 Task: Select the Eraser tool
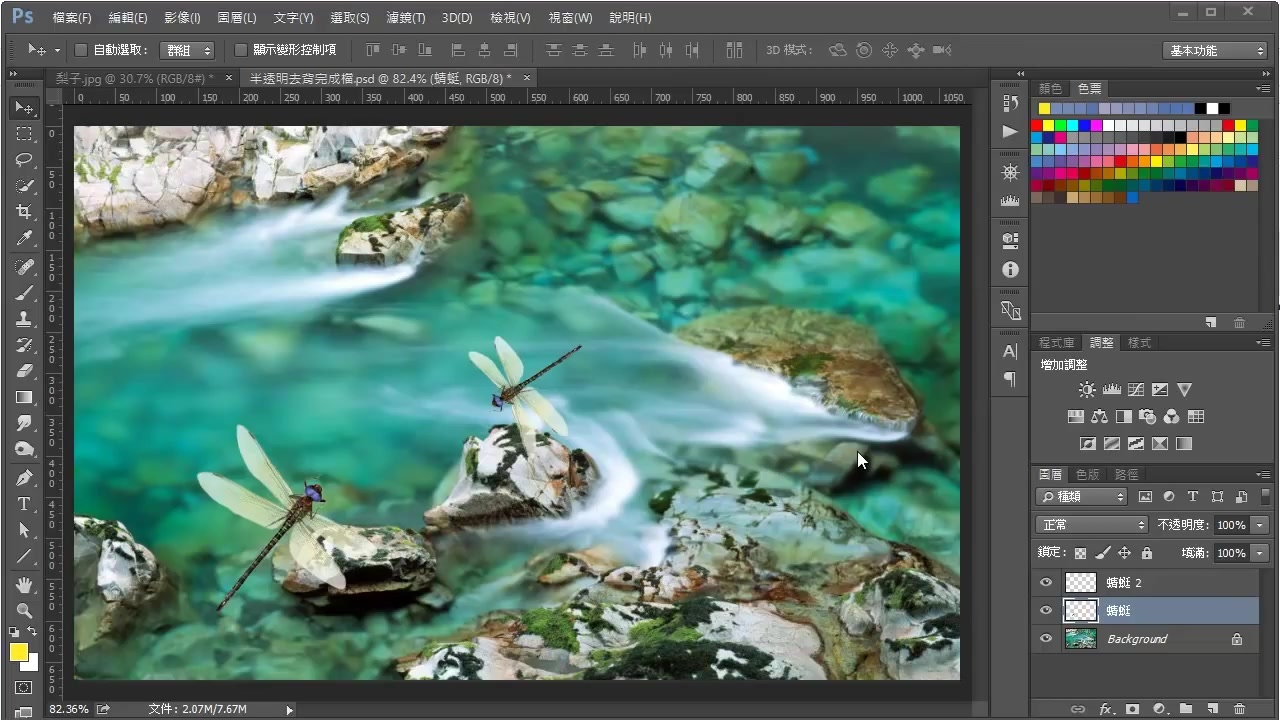(25, 371)
